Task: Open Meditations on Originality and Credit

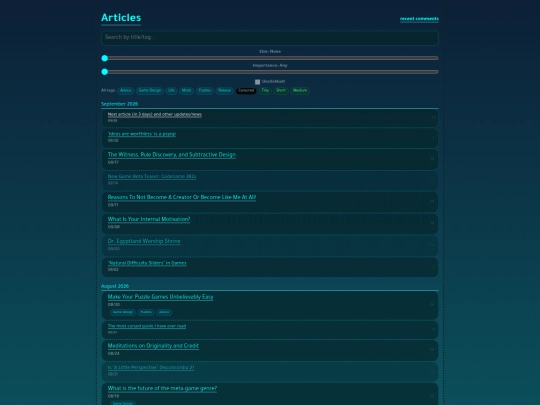Action: point(153,346)
